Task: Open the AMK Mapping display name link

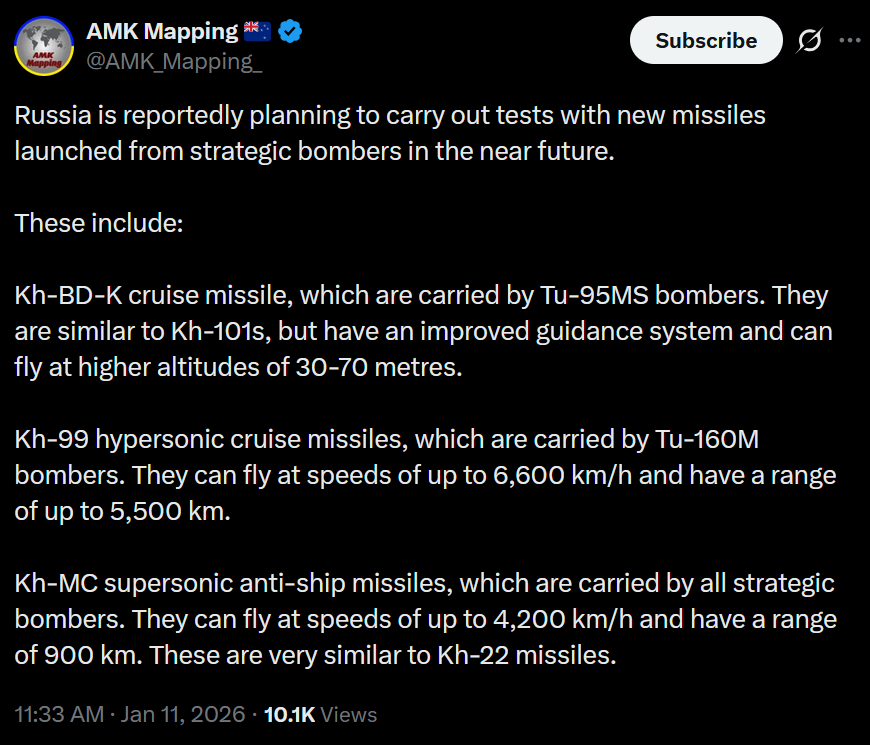Action: click(162, 31)
